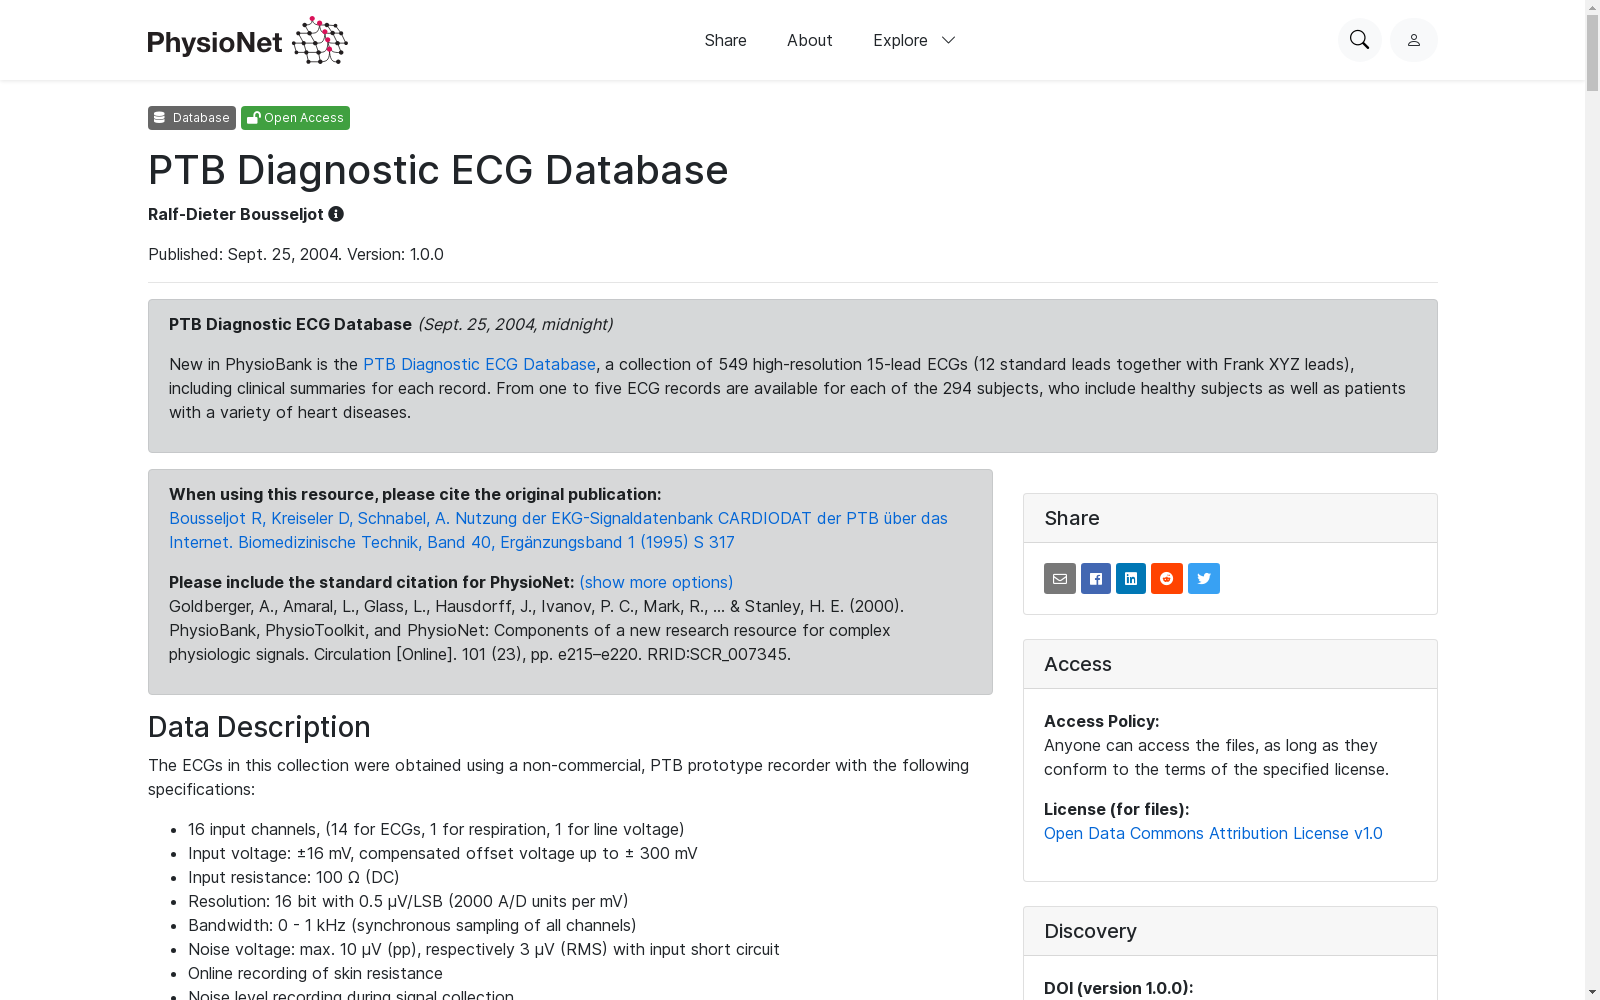Select the Database badge
This screenshot has height=1000, width=1600.
pyautogui.click(x=192, y=118)
